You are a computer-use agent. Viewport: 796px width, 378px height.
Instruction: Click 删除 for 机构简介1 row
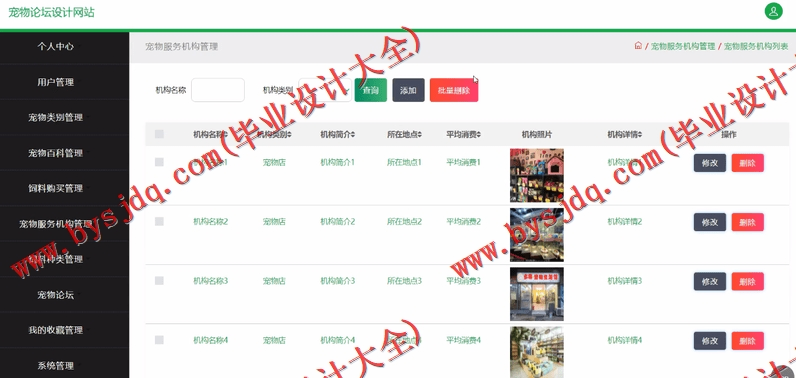click(x=747, y=163)
